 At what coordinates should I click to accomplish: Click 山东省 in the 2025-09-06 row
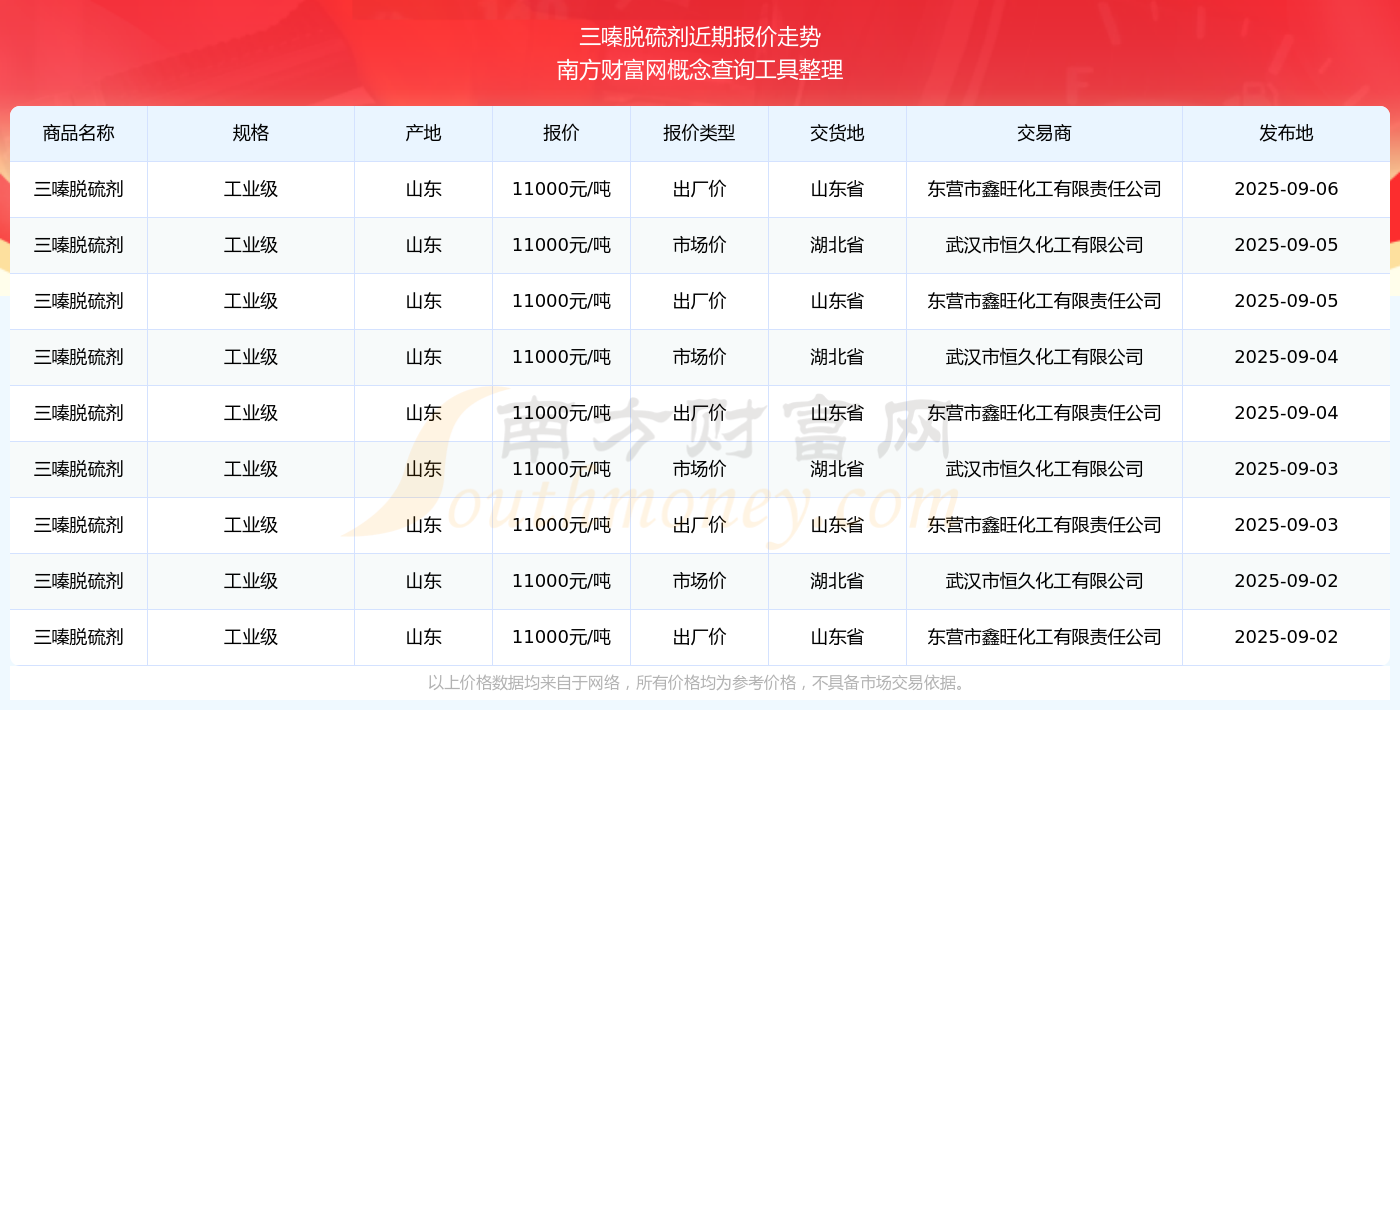[x=838, y=190]
